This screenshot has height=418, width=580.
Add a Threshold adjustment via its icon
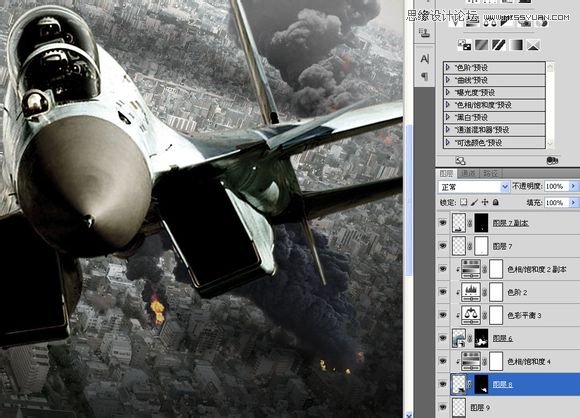click(x=498, y=45)
